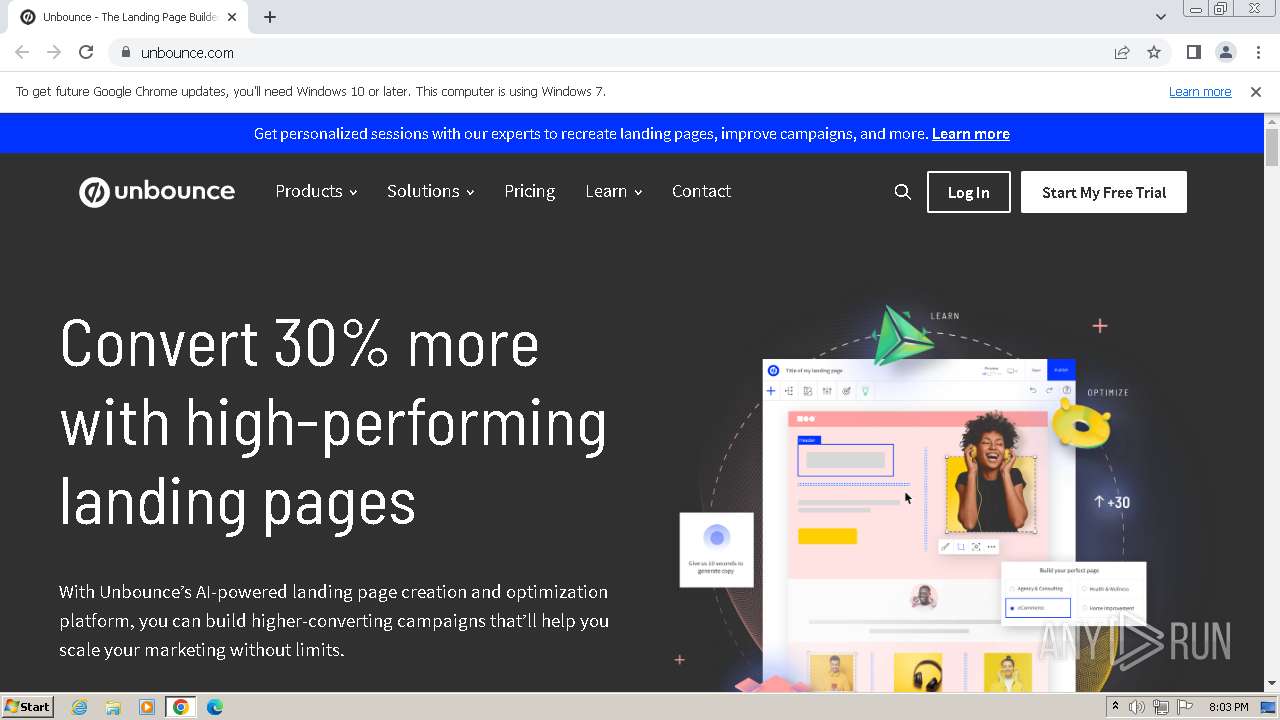1280x720 pixels.
Task: Expand the Learn menu
Action: (613, 191)
